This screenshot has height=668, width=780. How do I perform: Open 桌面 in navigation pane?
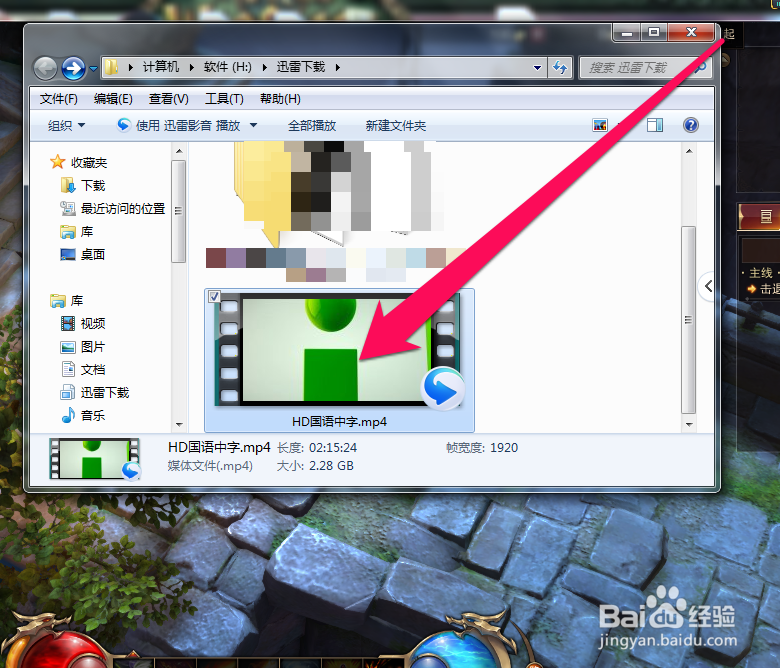[x=83, y=255]
